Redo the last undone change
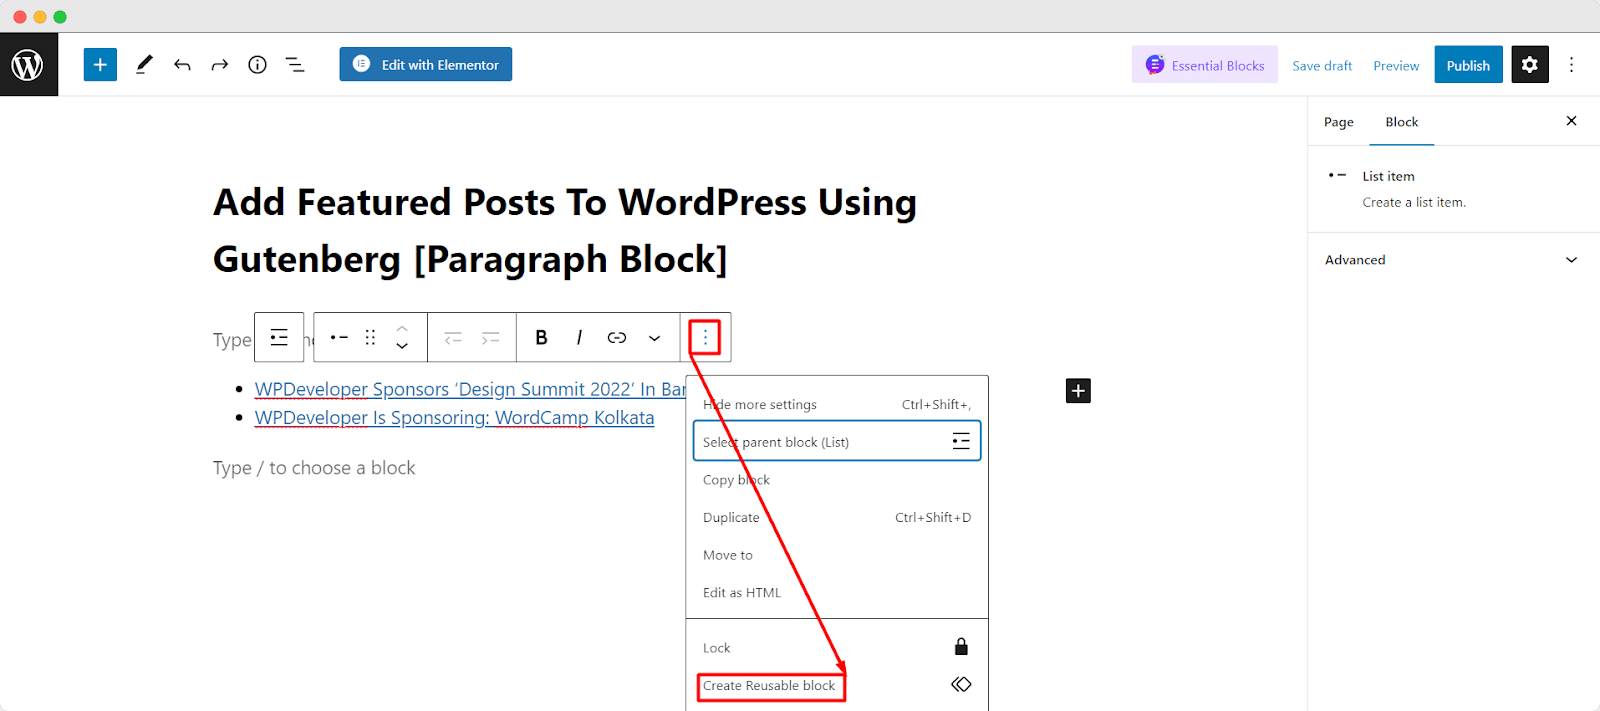The width and height of the screenshot is (1600, 711). [x=219, y=65]
